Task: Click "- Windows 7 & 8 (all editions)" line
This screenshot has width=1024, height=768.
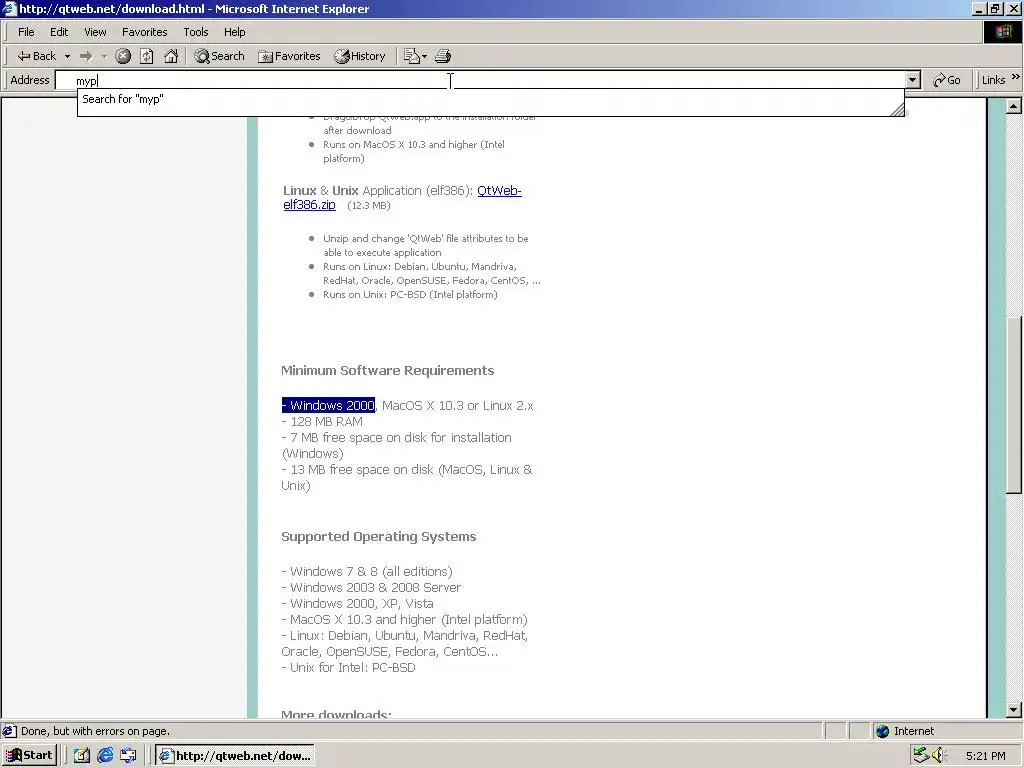Action: pyautogui.click(x=367, y=572)
